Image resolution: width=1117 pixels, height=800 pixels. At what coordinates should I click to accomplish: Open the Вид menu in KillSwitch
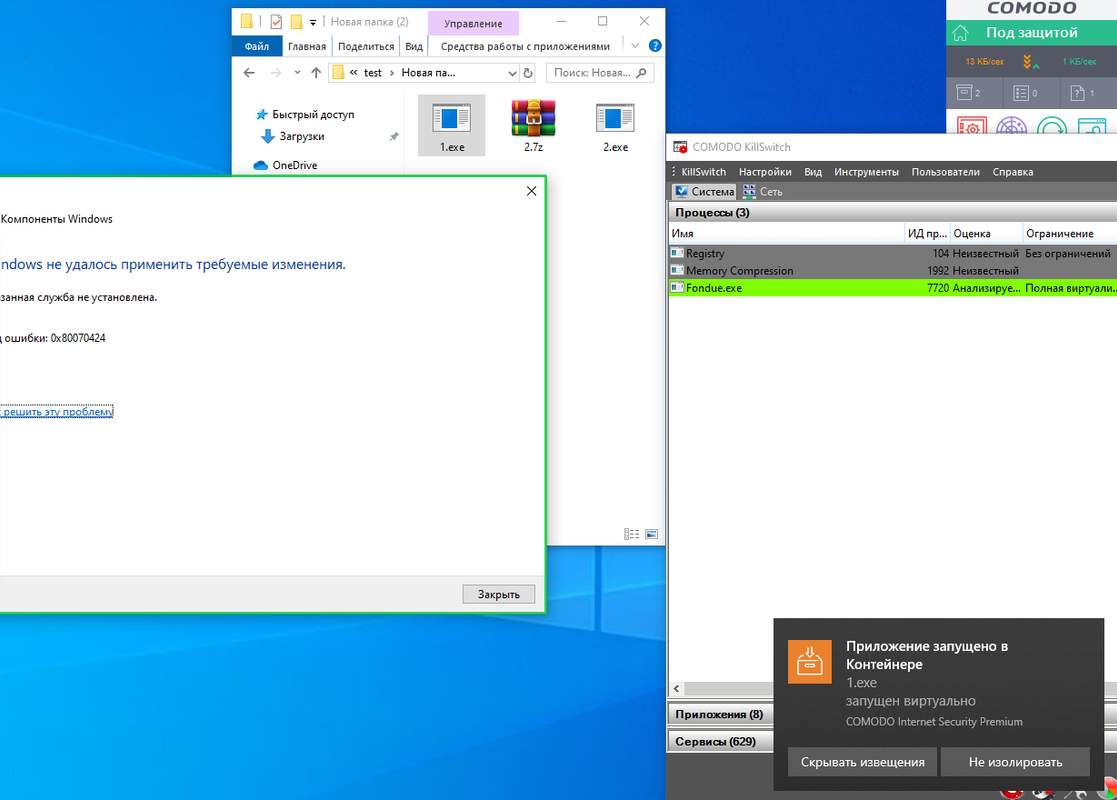(x=812, y=172)
